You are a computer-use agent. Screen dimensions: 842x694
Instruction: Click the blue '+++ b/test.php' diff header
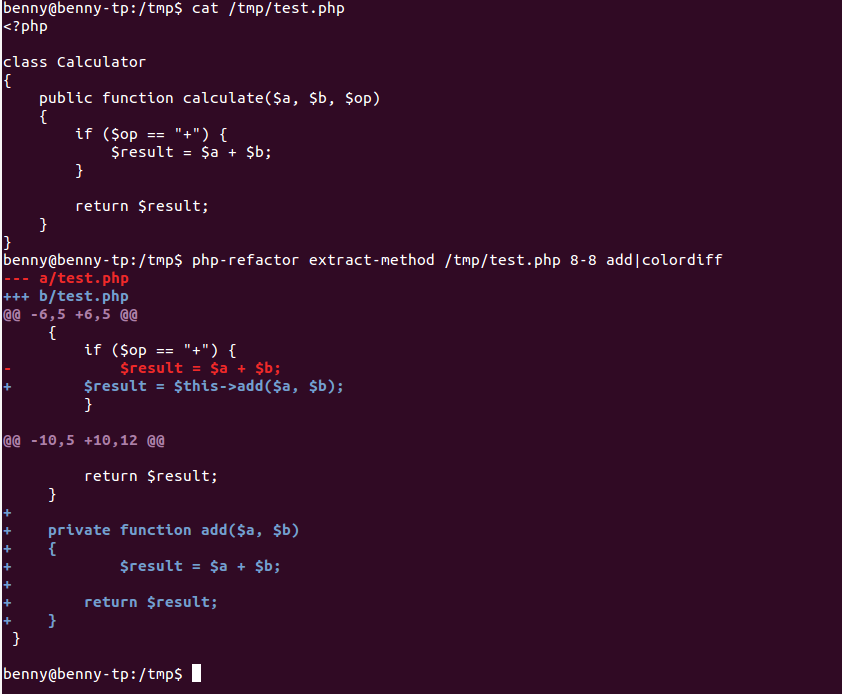point(66,297)
